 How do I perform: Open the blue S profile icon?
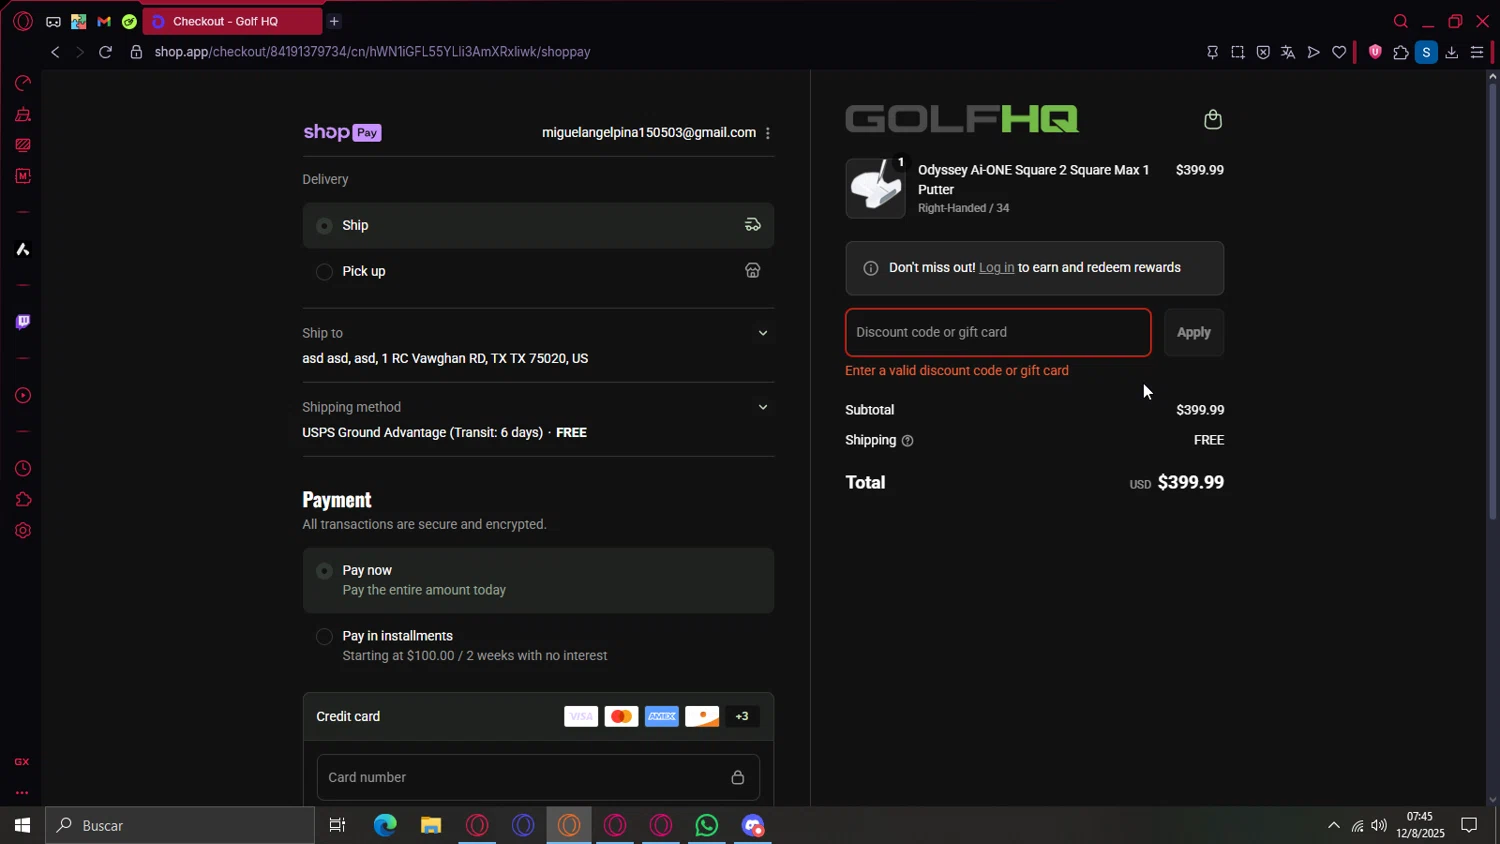click(1427, 52)
